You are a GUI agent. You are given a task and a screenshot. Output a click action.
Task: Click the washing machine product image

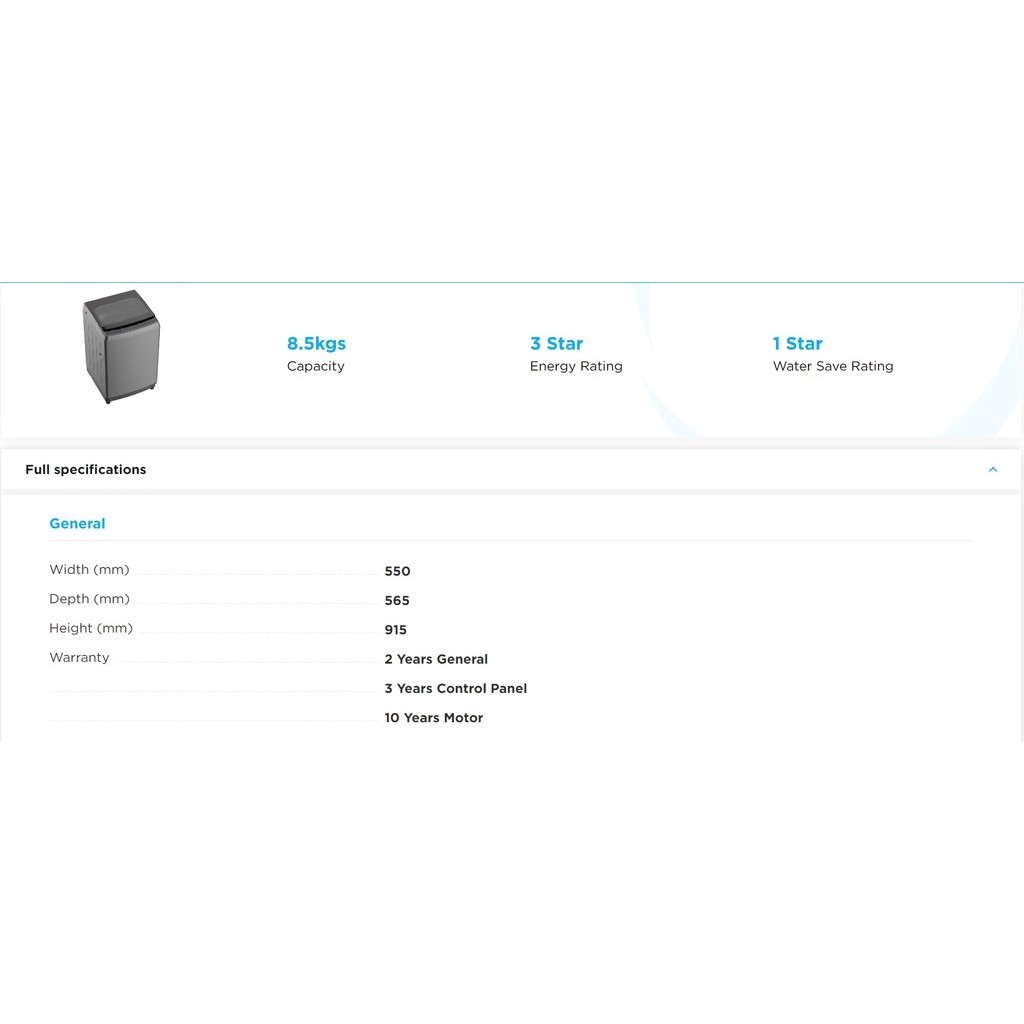[x=120, y=346]
